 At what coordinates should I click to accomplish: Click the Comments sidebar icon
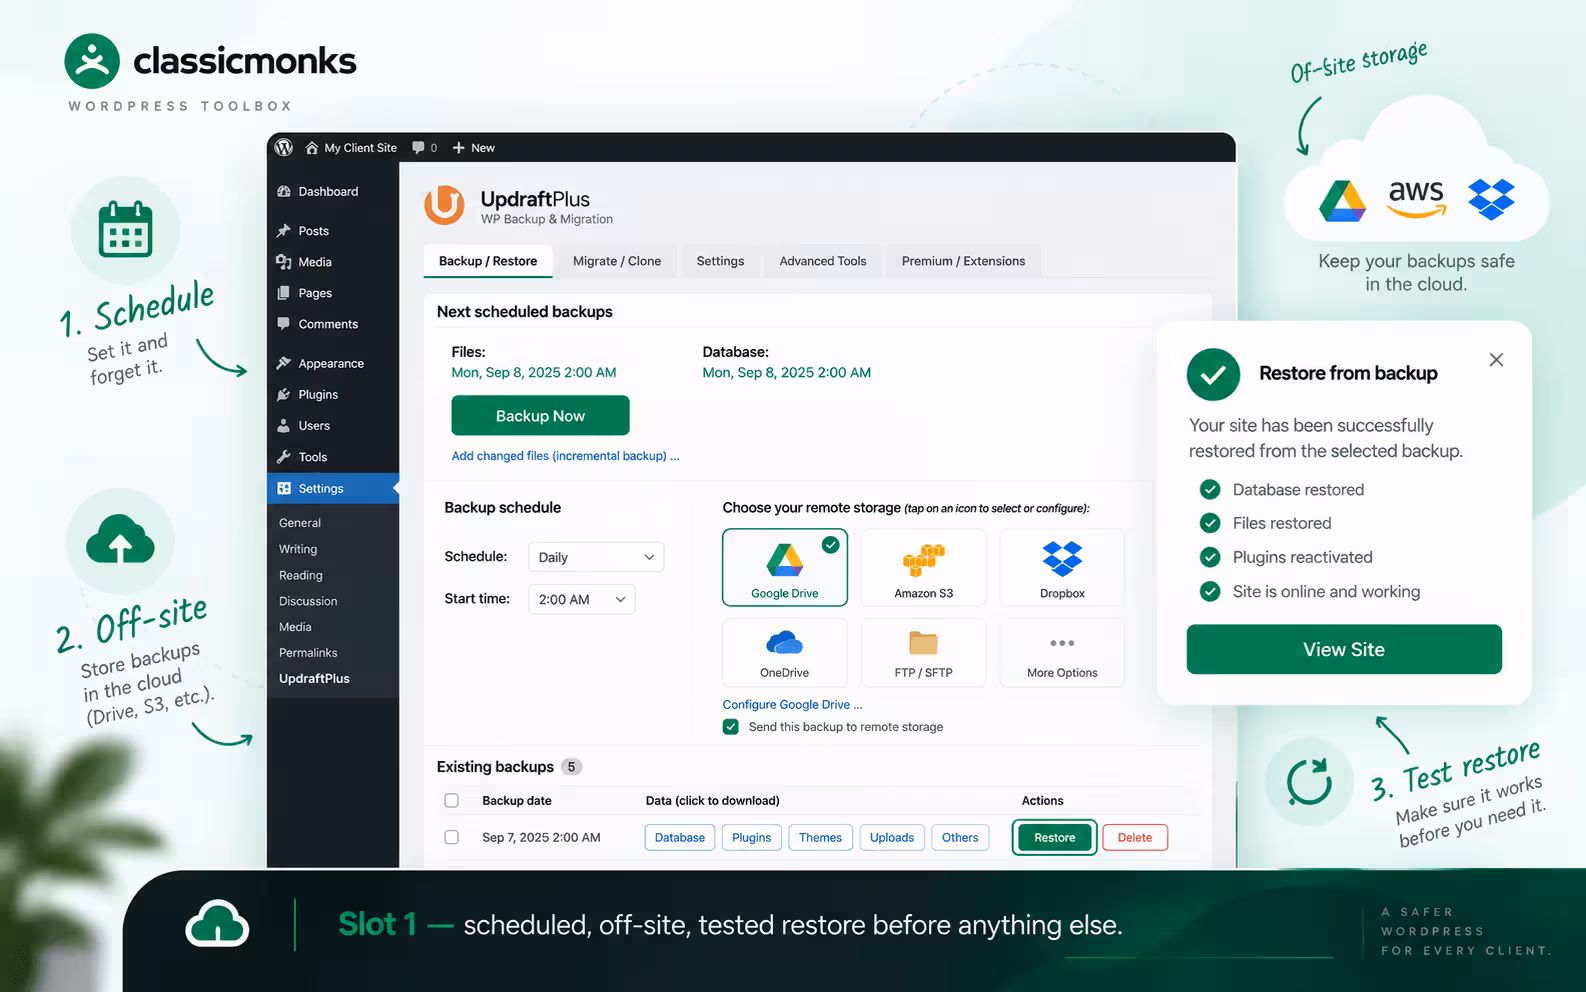[284, 324]
